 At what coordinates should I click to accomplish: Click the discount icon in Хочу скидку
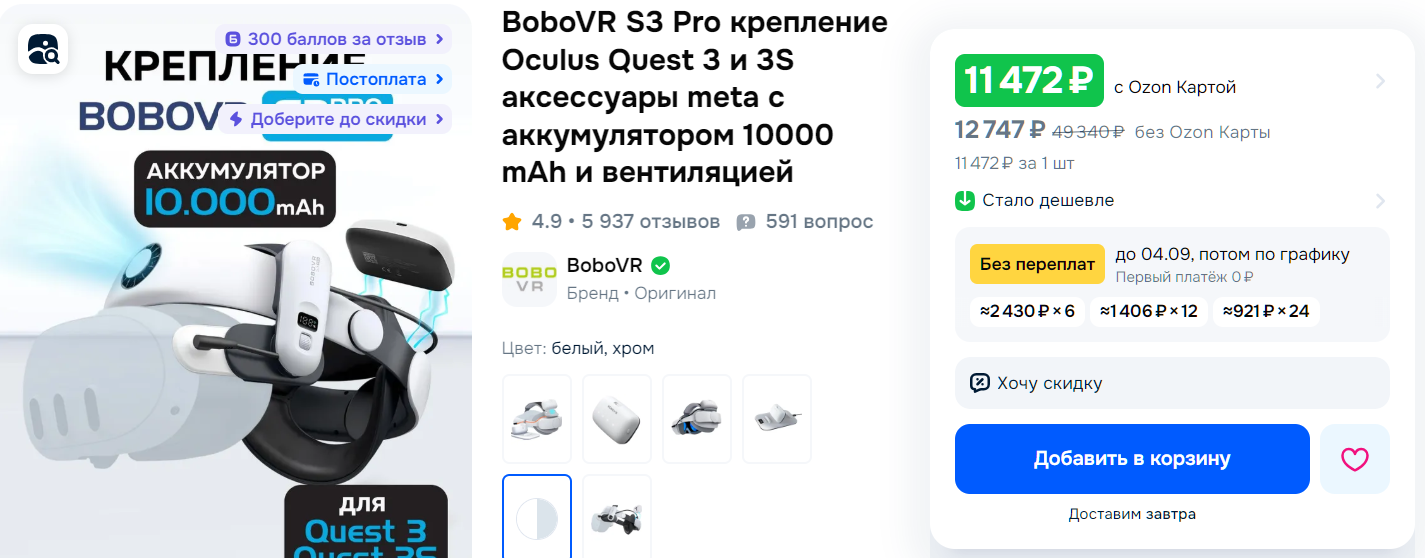tap(980, 383)
